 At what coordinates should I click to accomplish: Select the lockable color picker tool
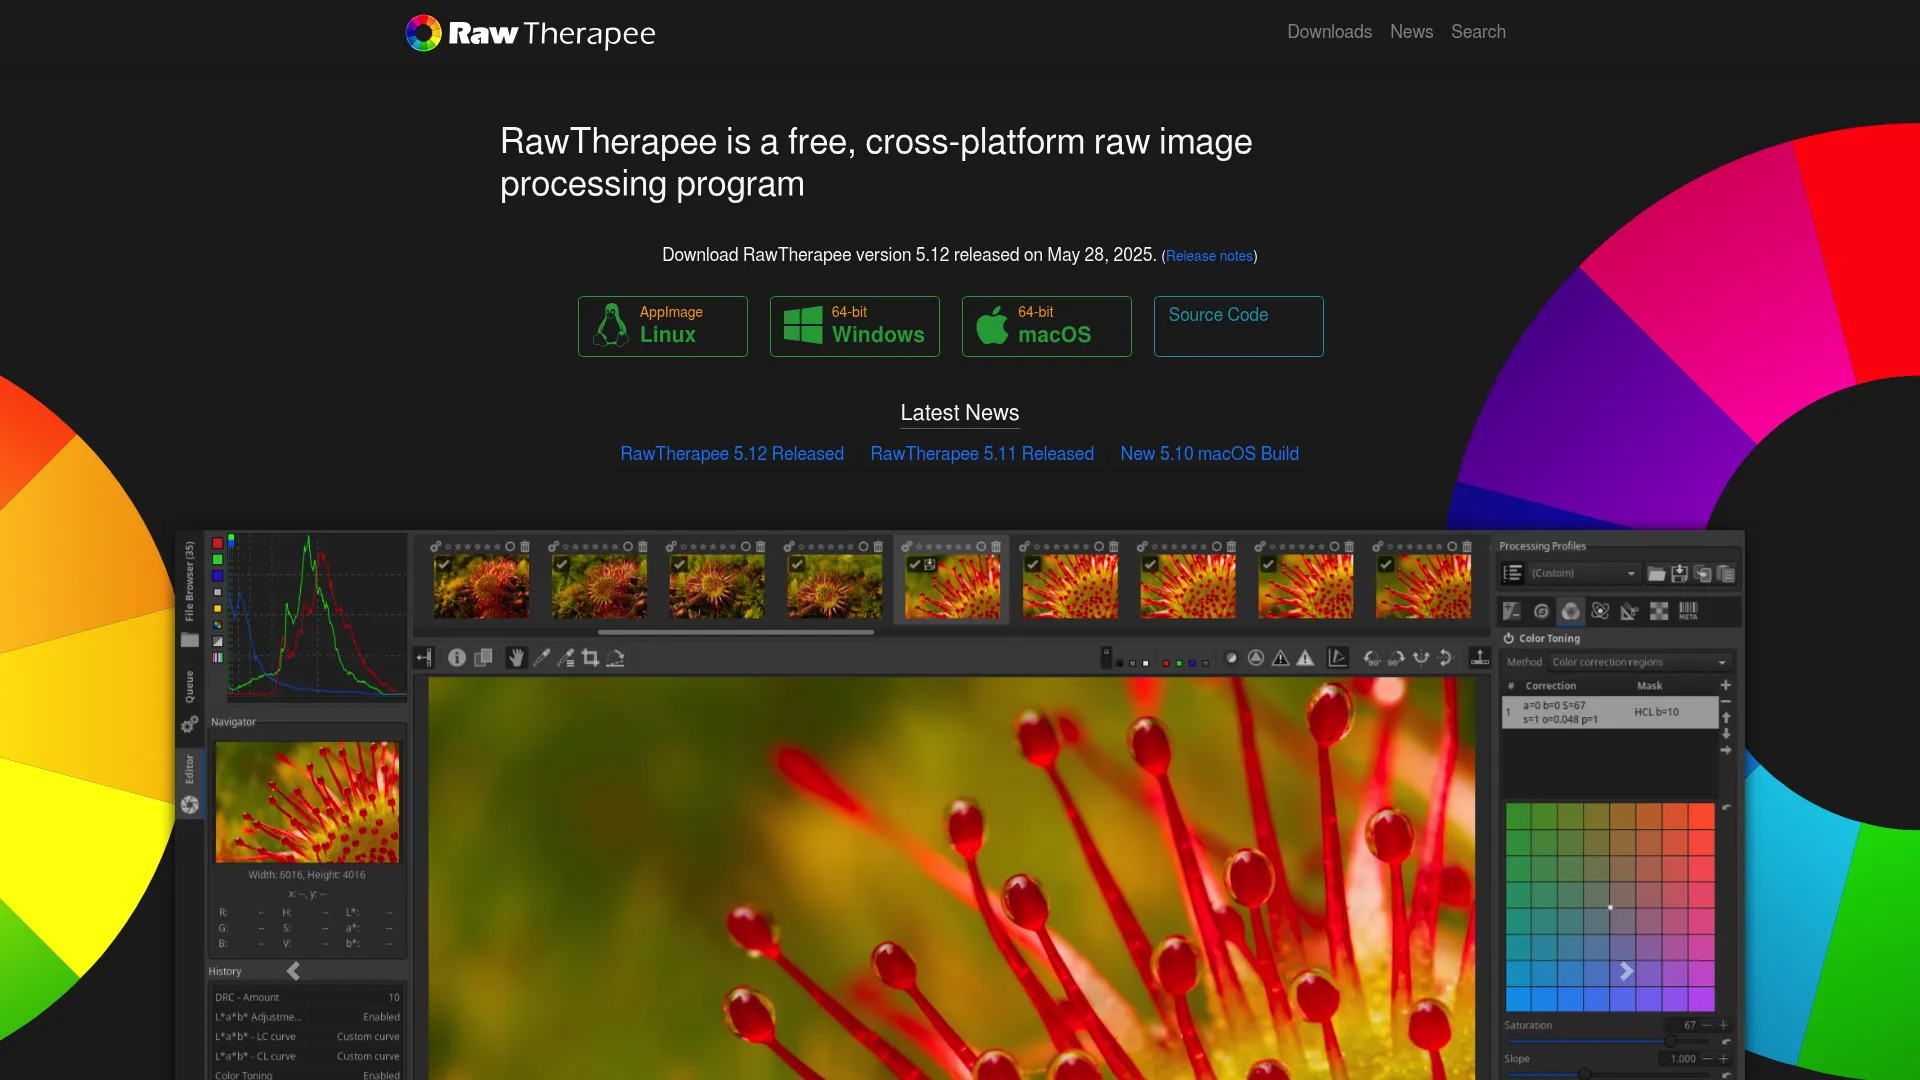(x=565, y=658)
